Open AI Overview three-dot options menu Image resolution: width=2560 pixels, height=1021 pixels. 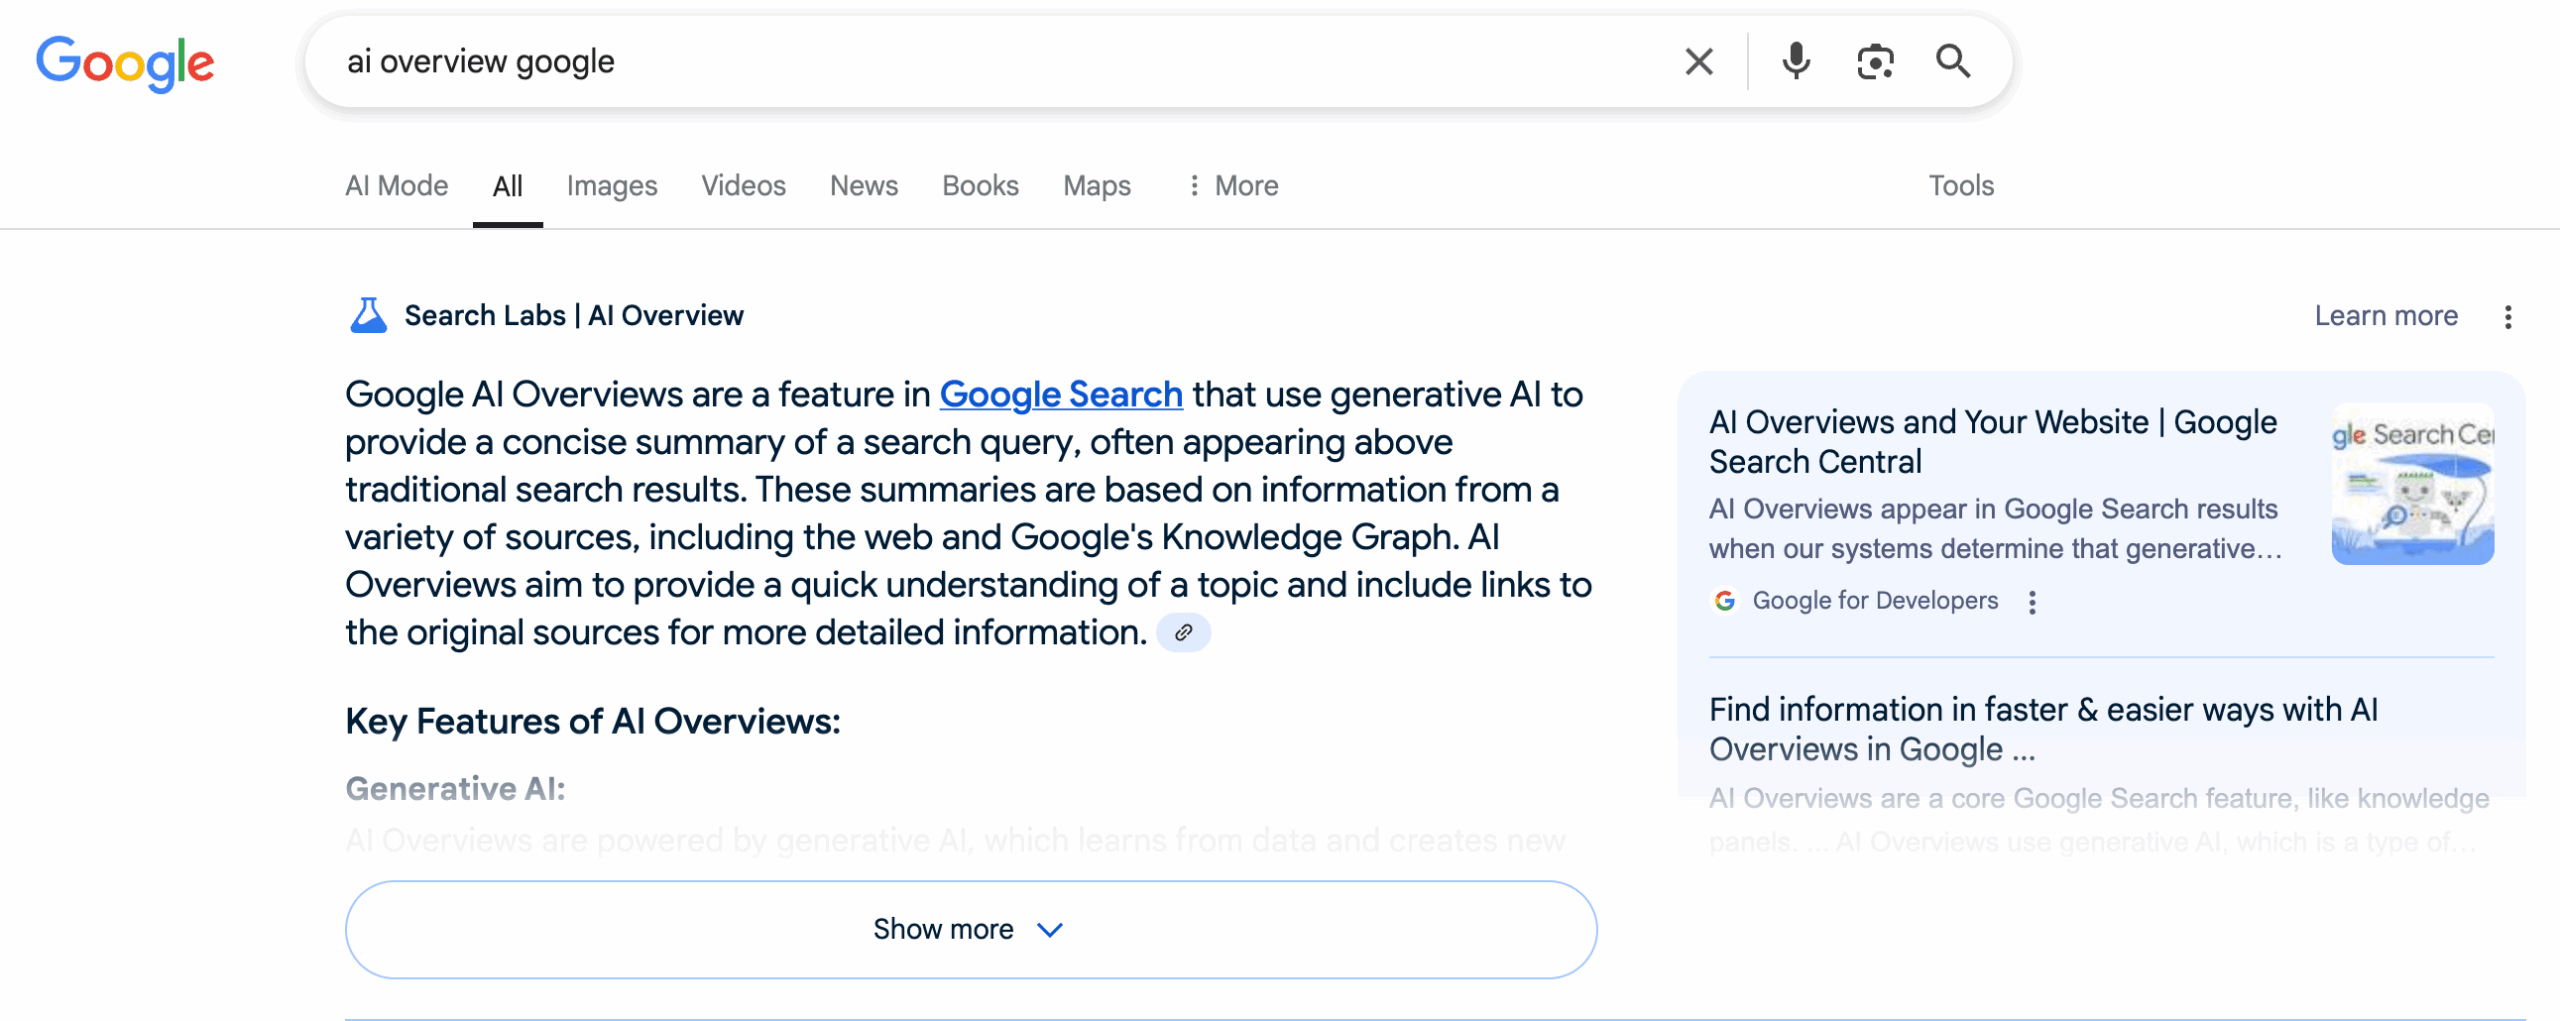point(2507,317)
